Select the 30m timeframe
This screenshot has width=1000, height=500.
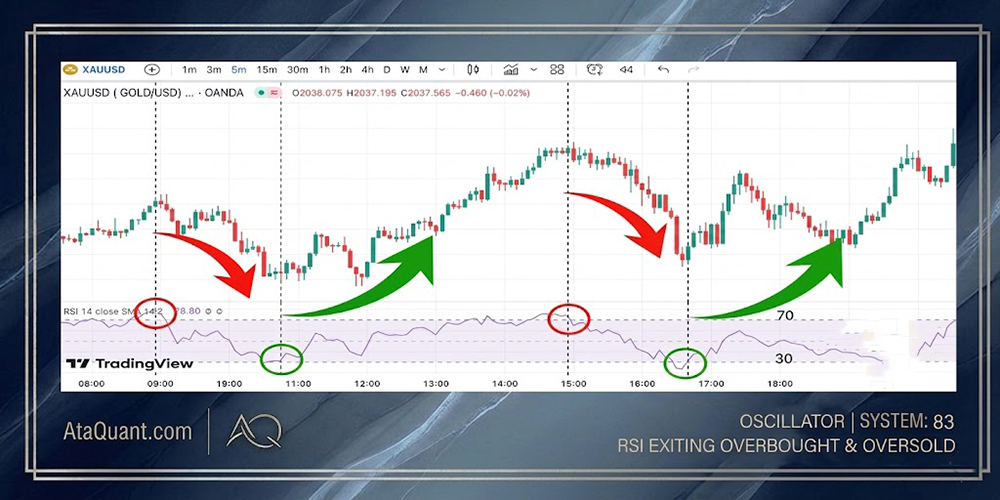297,70
